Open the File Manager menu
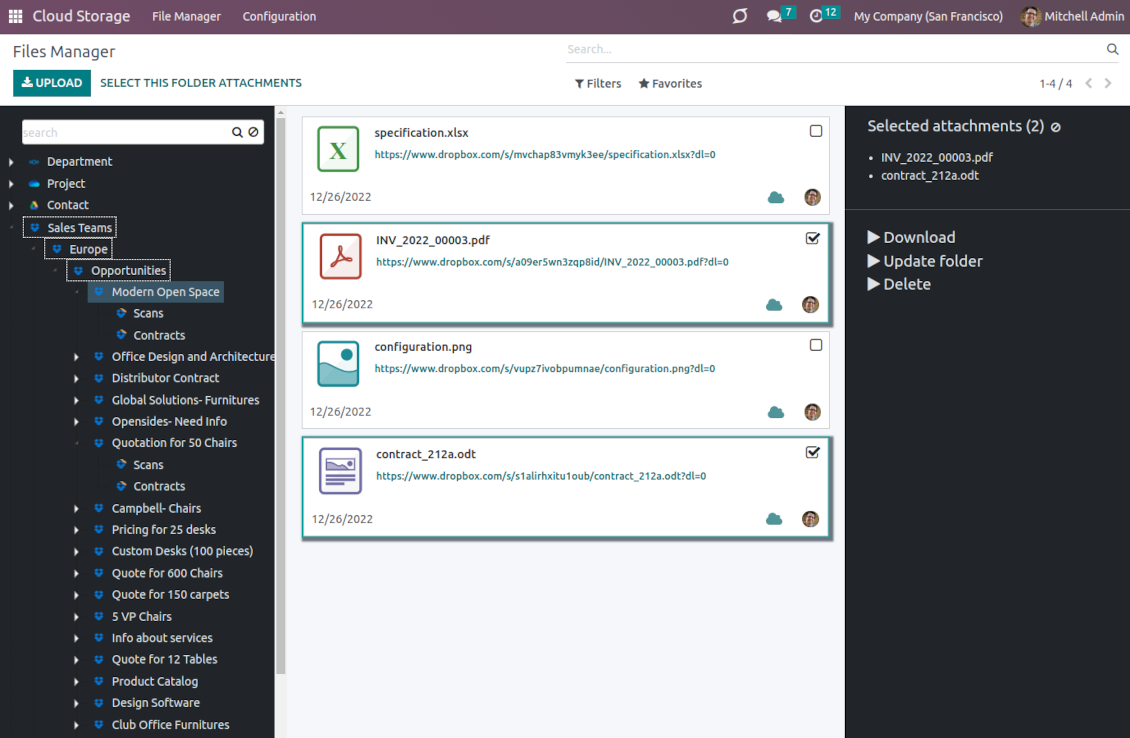The image size is (1130, 738). (187, 16)
